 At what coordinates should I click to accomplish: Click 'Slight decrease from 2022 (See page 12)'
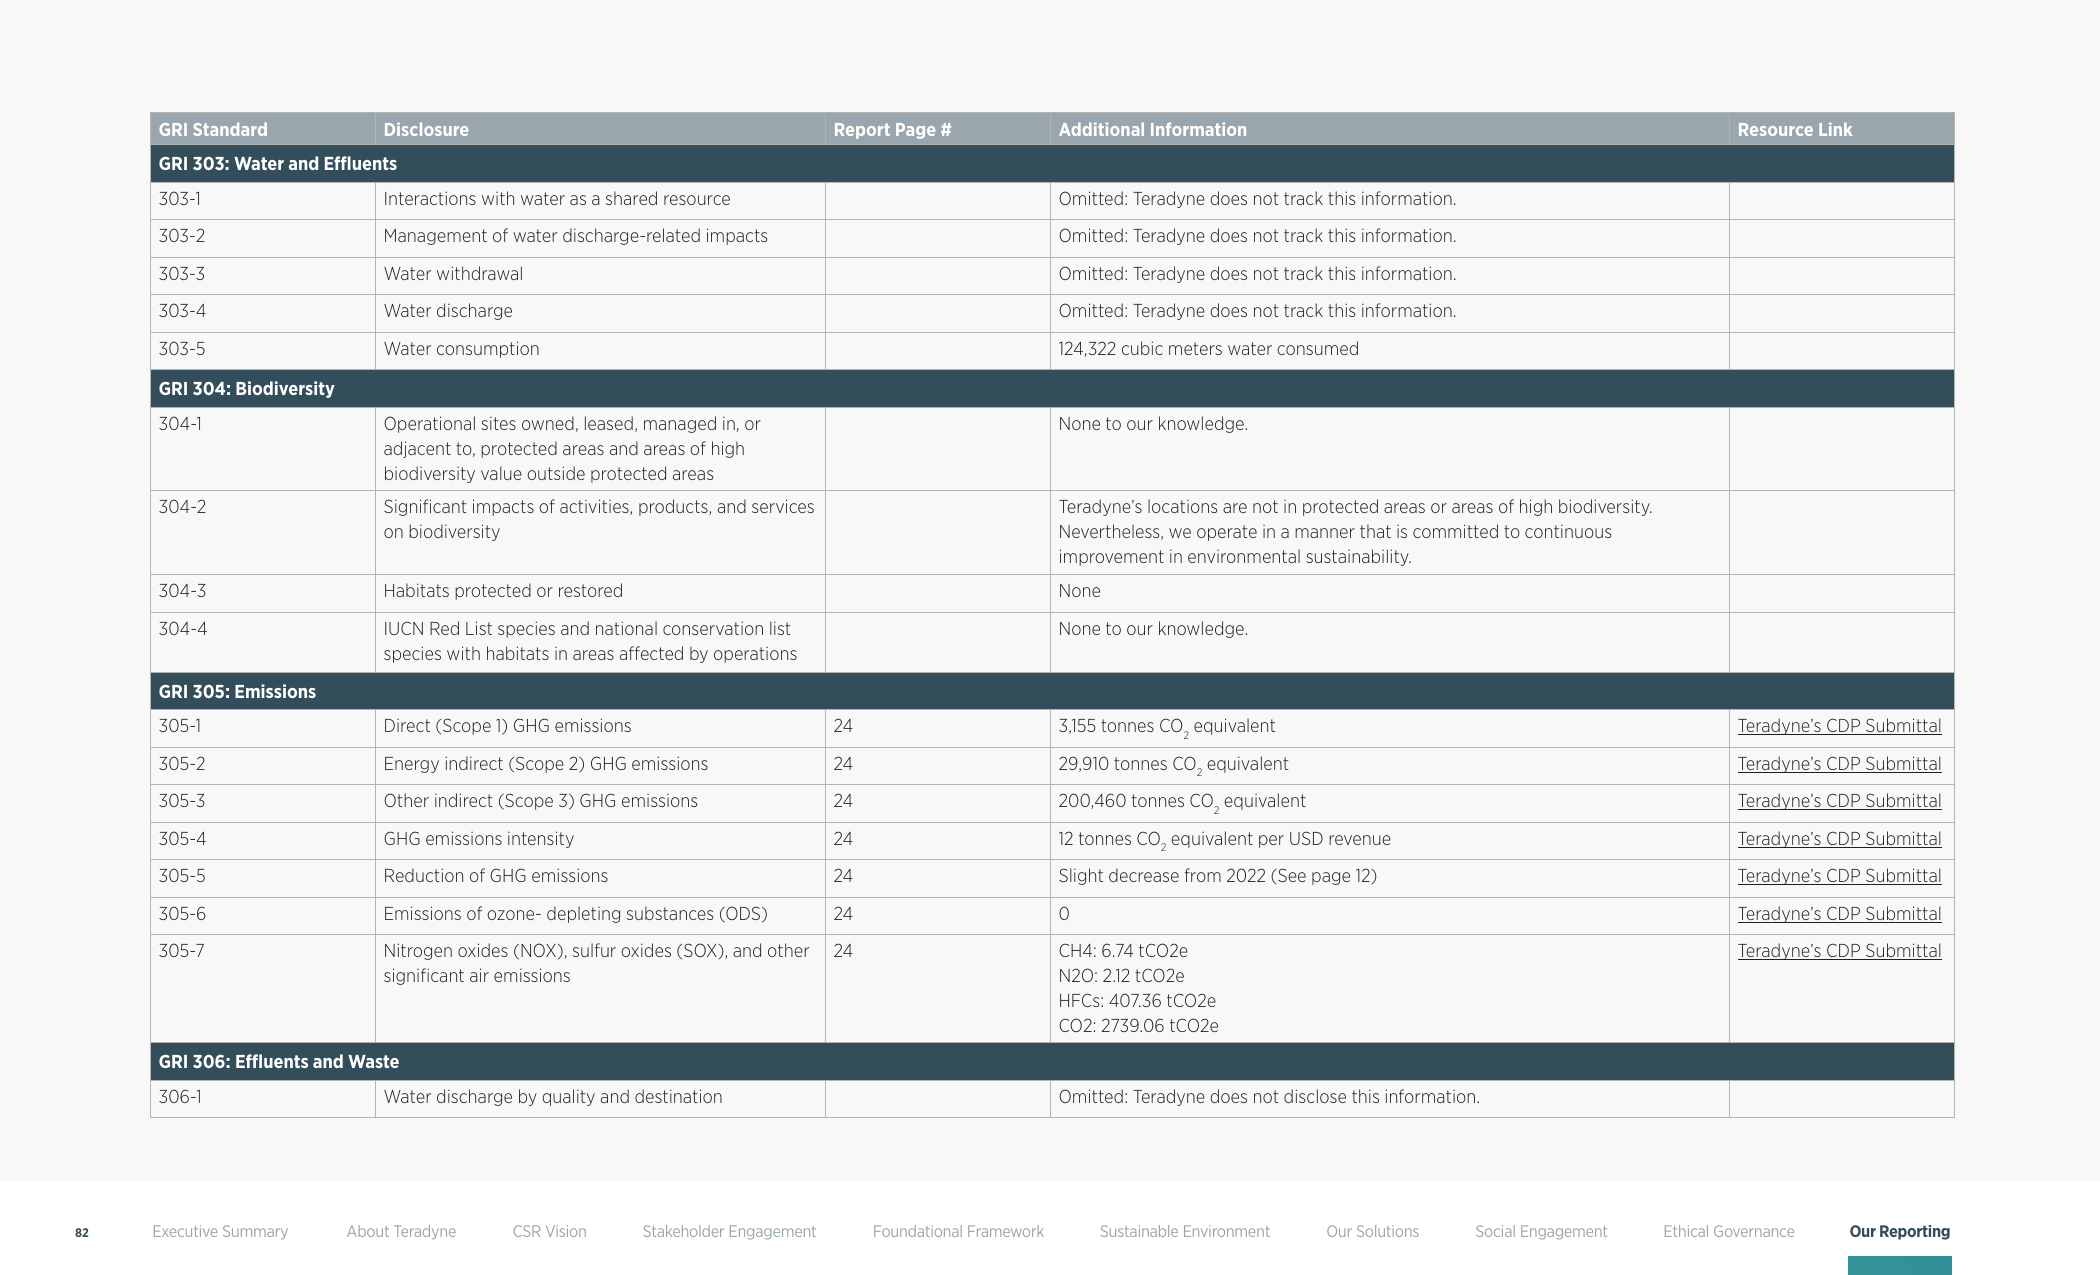tap(1217, 876)
